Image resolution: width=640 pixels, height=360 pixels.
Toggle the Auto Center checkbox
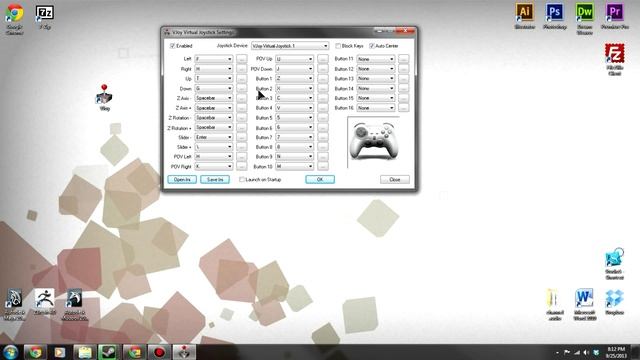[371, 46]
